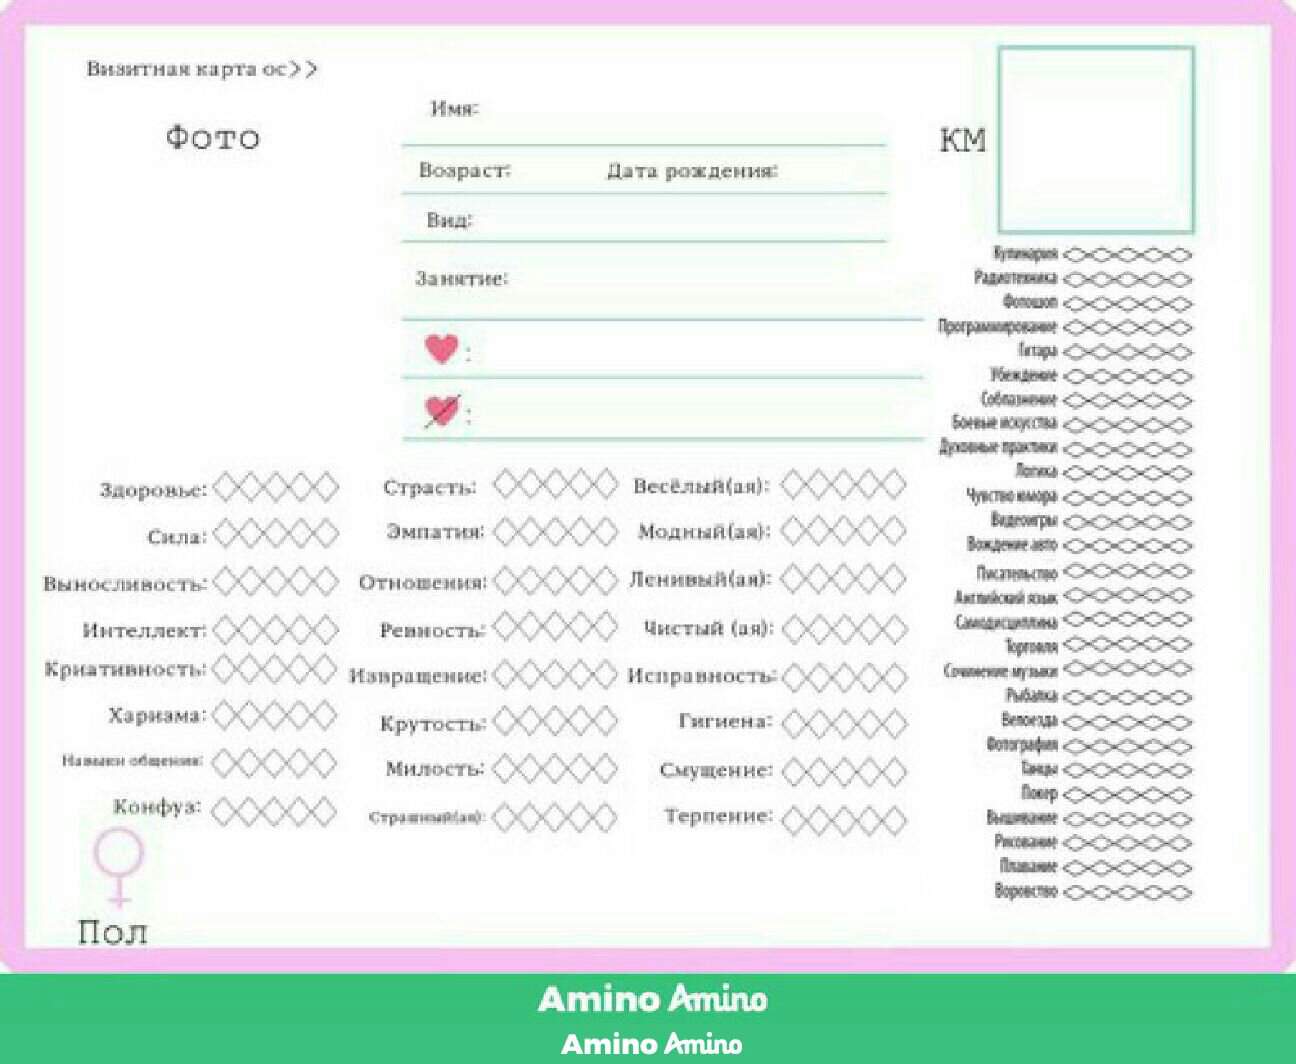
Task: Click the 'Кулинария' skill label
Action: (1025, 254)
